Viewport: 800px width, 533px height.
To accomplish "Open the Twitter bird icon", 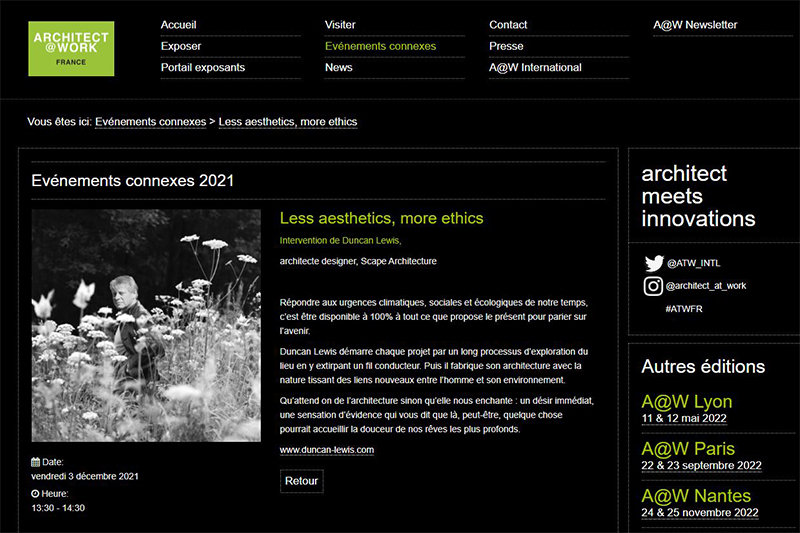I will point(654,263).
